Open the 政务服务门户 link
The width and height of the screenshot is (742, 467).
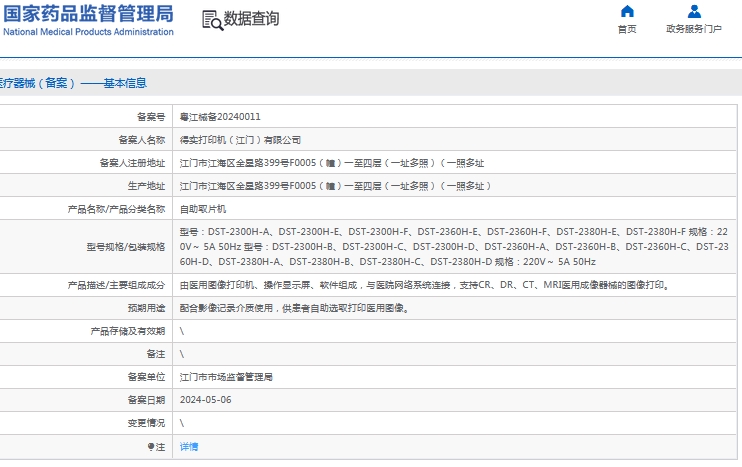pyautogui.click(x=694, y=29)
